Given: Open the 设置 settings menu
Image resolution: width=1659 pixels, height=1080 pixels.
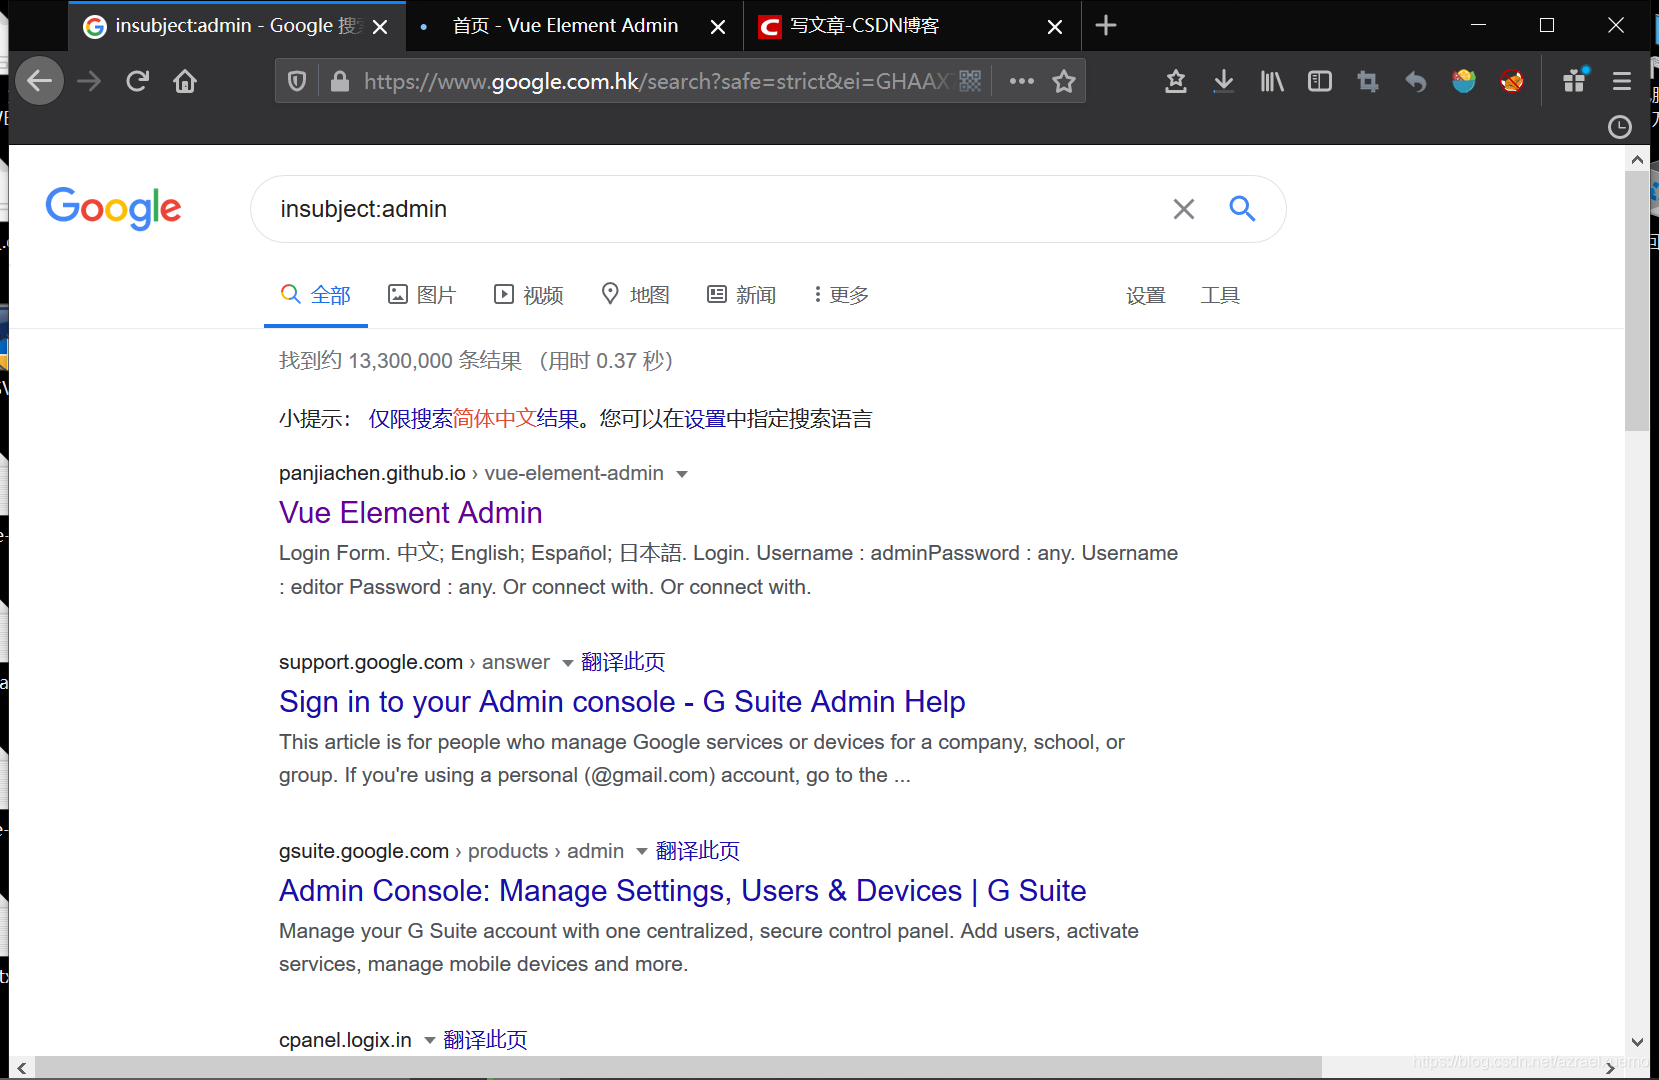Looking at the screenshot, I should (x=1146, y=295).
